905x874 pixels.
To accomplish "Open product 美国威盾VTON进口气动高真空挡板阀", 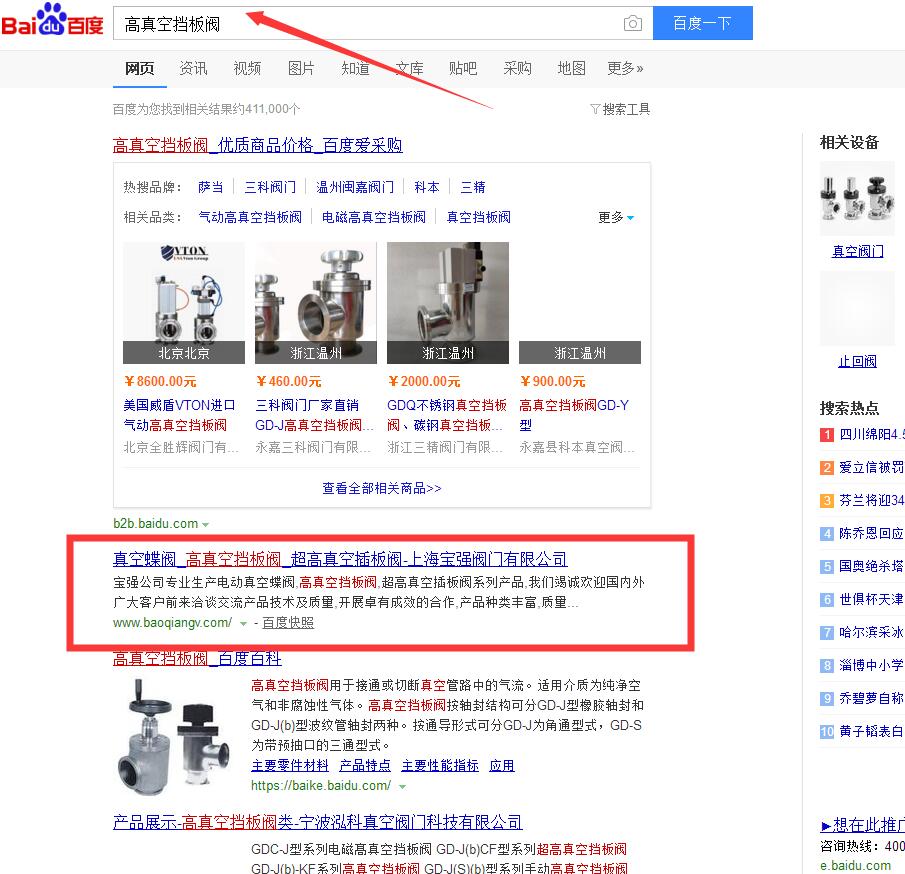I will 179,415.
